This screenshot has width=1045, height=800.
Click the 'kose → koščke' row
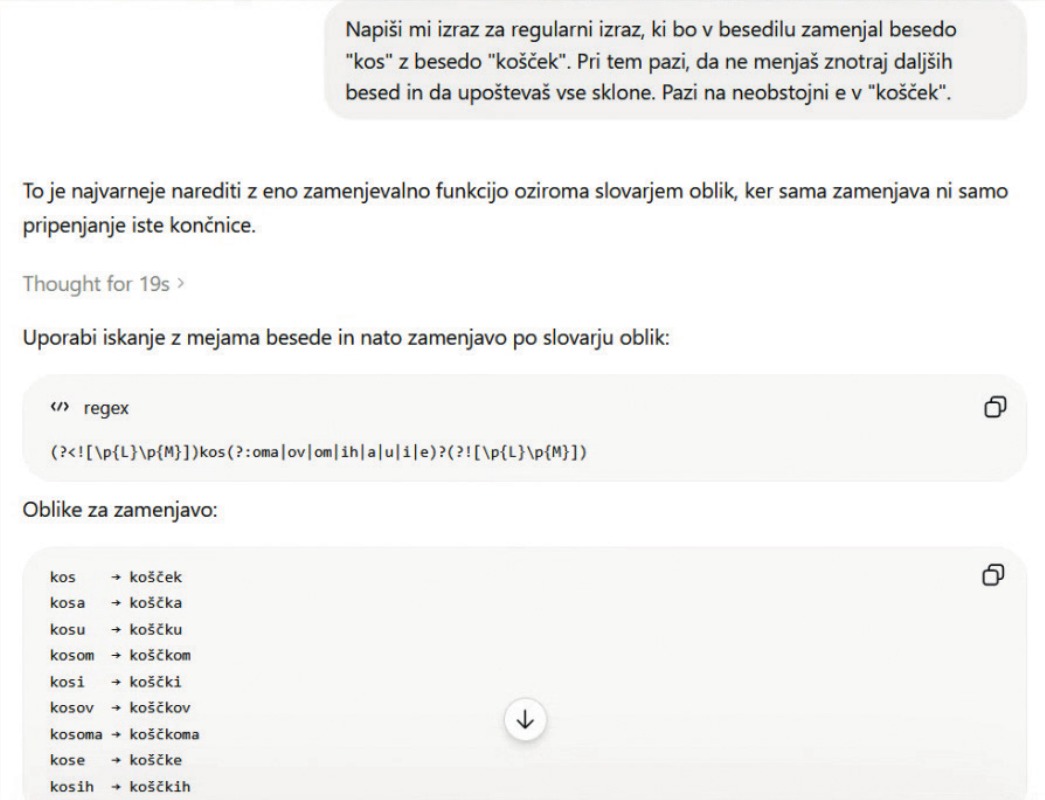pyautogui.click(x=116, y=761)
